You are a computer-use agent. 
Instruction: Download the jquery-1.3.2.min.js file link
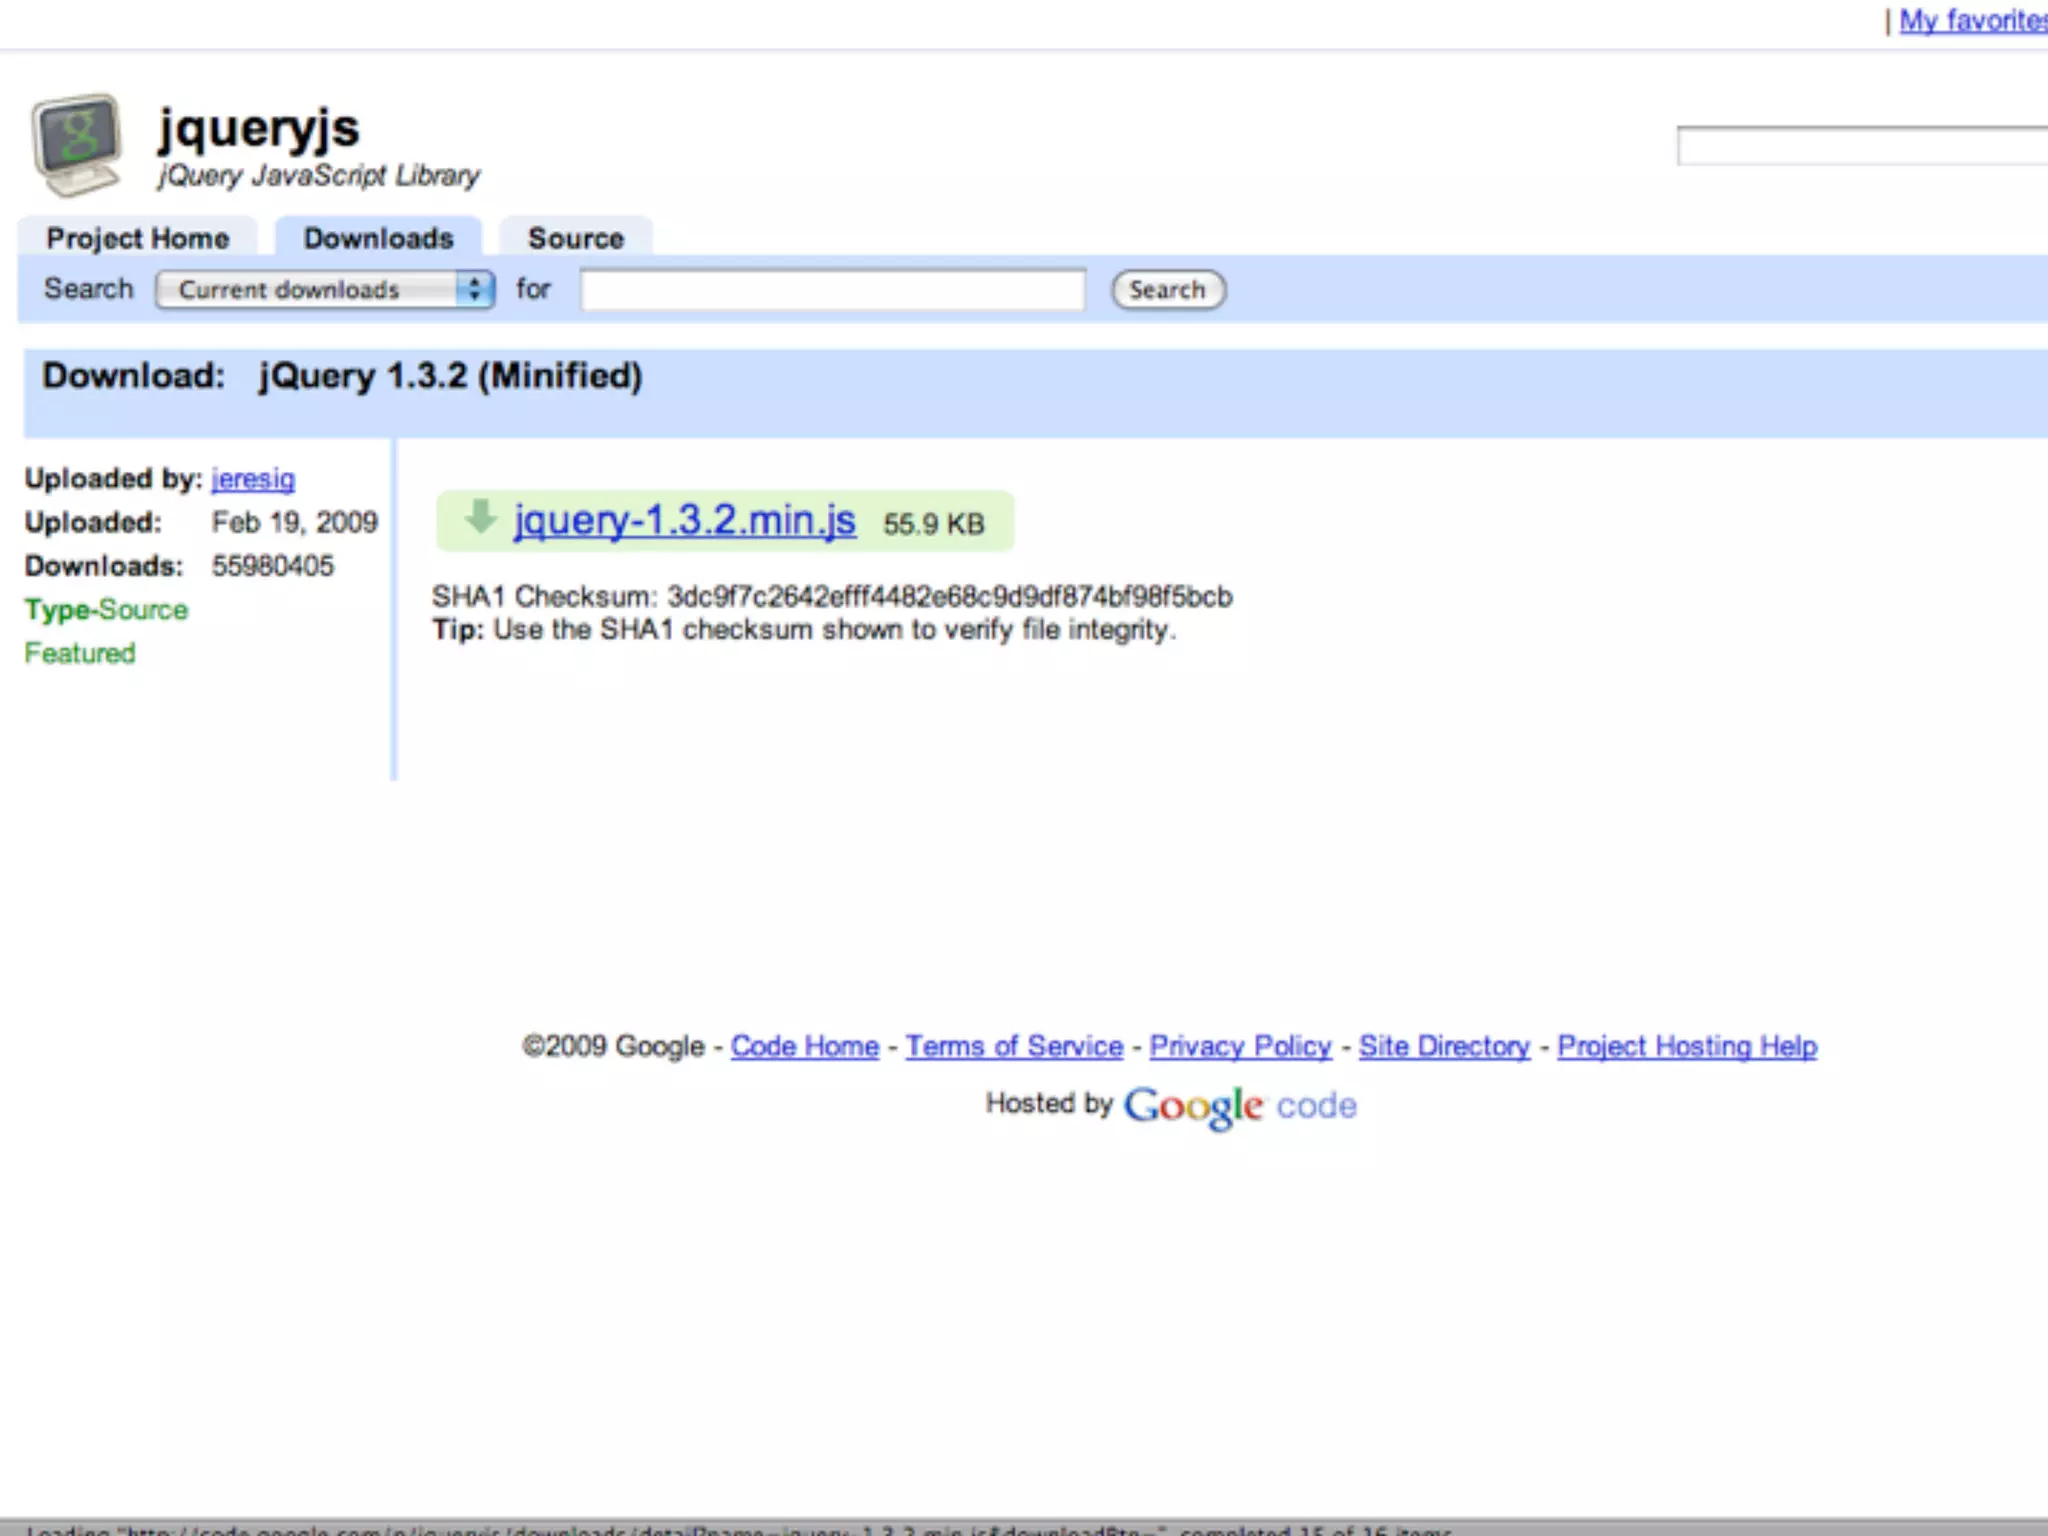pyautogui.click(x=684, y=521)
